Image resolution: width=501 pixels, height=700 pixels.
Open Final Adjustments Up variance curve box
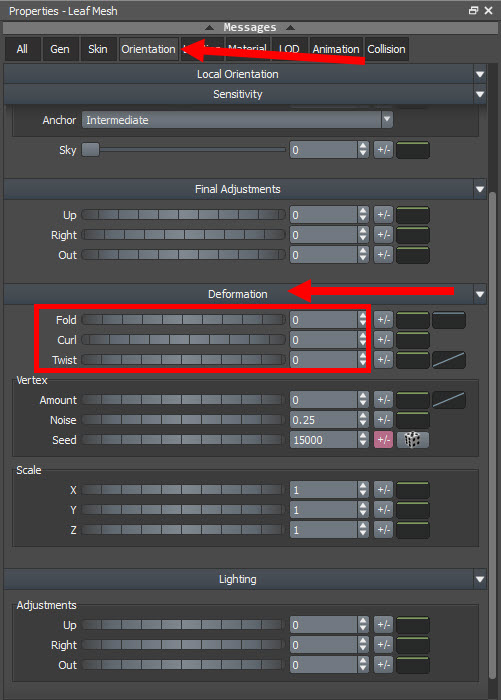coord(413,215)
